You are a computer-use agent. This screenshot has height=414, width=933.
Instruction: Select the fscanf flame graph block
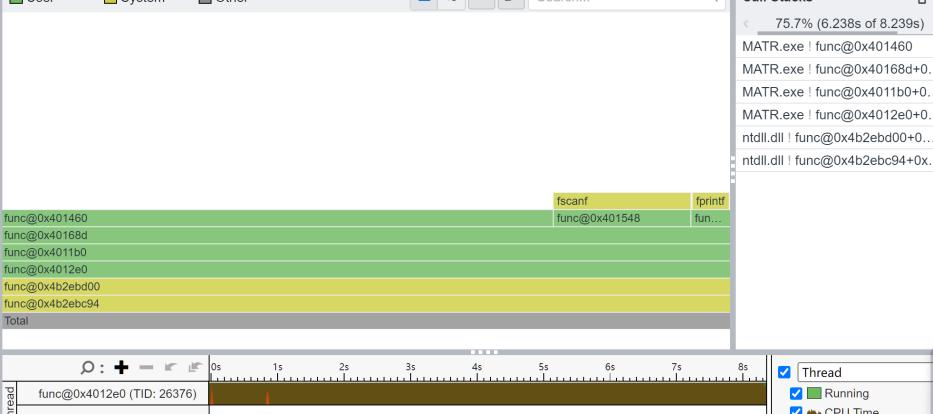[x=622, y=201]
